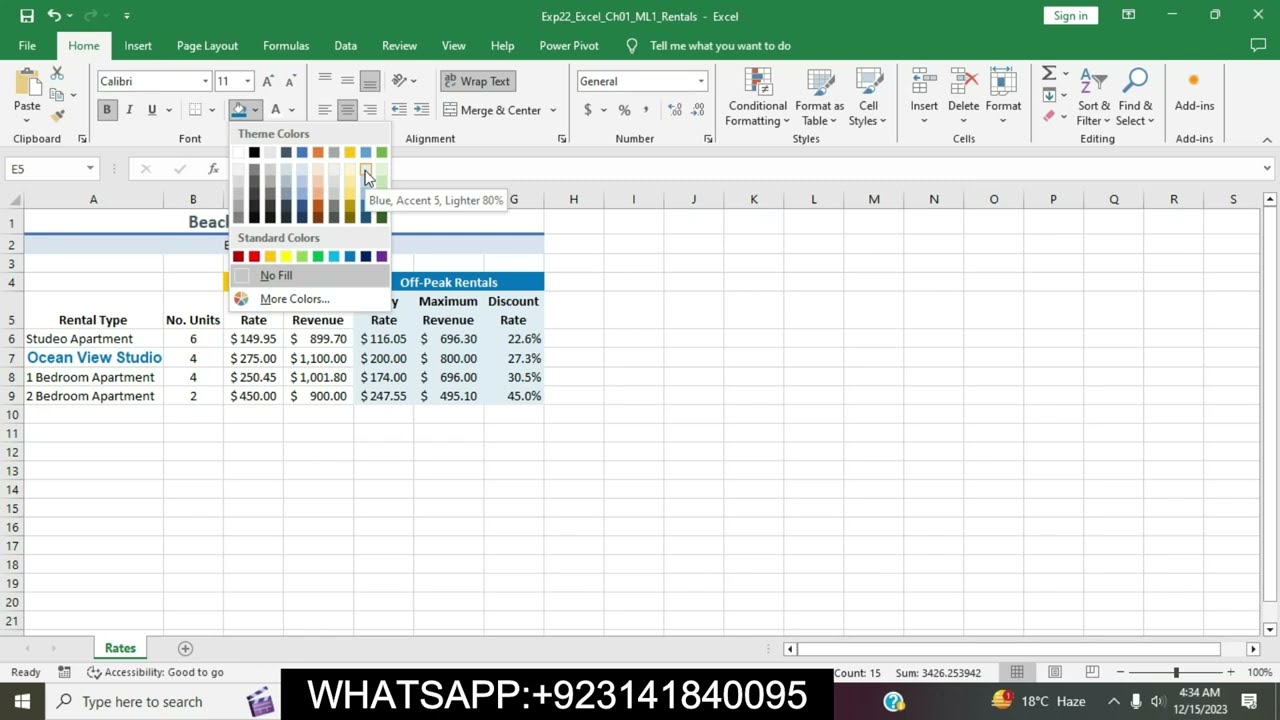Open the Calibri font name dropdown

pyautogui.click(x=206, y=81)
